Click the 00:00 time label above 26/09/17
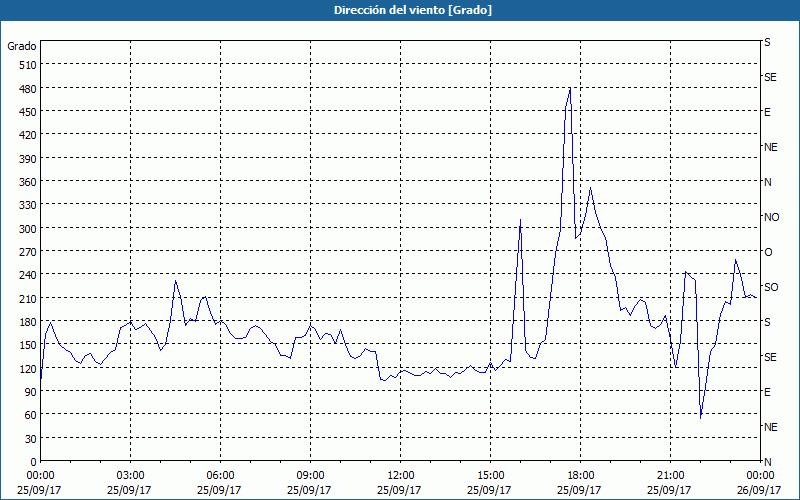This screenshot has height=500, width=800. (760, 476)
